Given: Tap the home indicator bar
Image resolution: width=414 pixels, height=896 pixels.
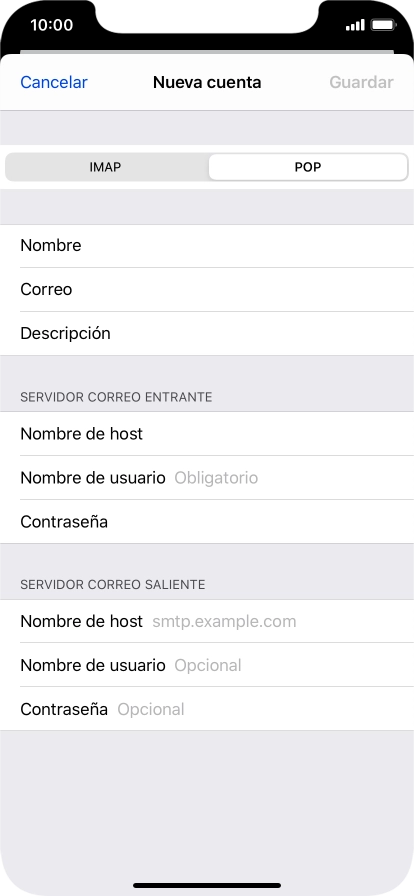Looking at the screenshot, I should click(207, 885).
